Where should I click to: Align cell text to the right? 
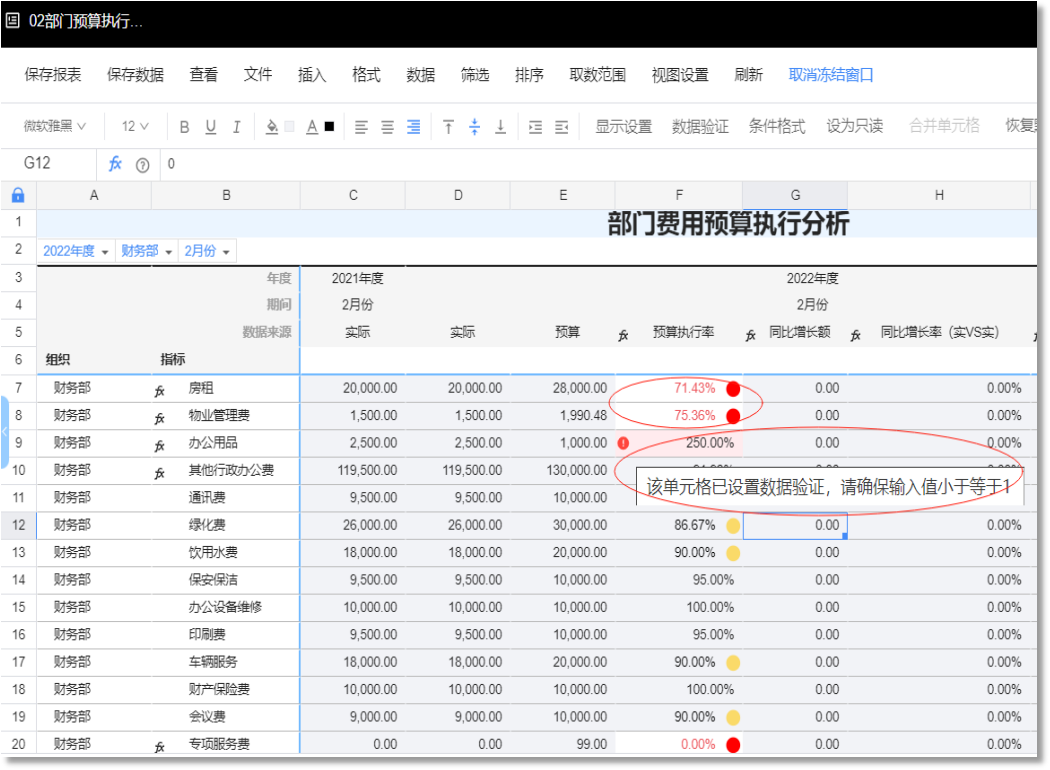pyautogui.click(x=413, y=126)
